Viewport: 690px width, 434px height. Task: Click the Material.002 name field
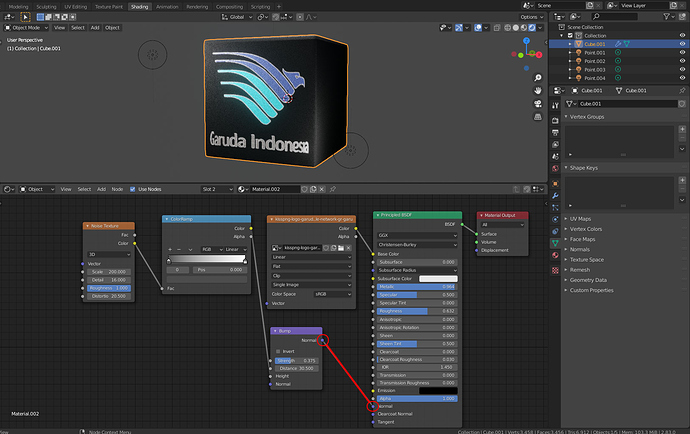pos(275,189)
